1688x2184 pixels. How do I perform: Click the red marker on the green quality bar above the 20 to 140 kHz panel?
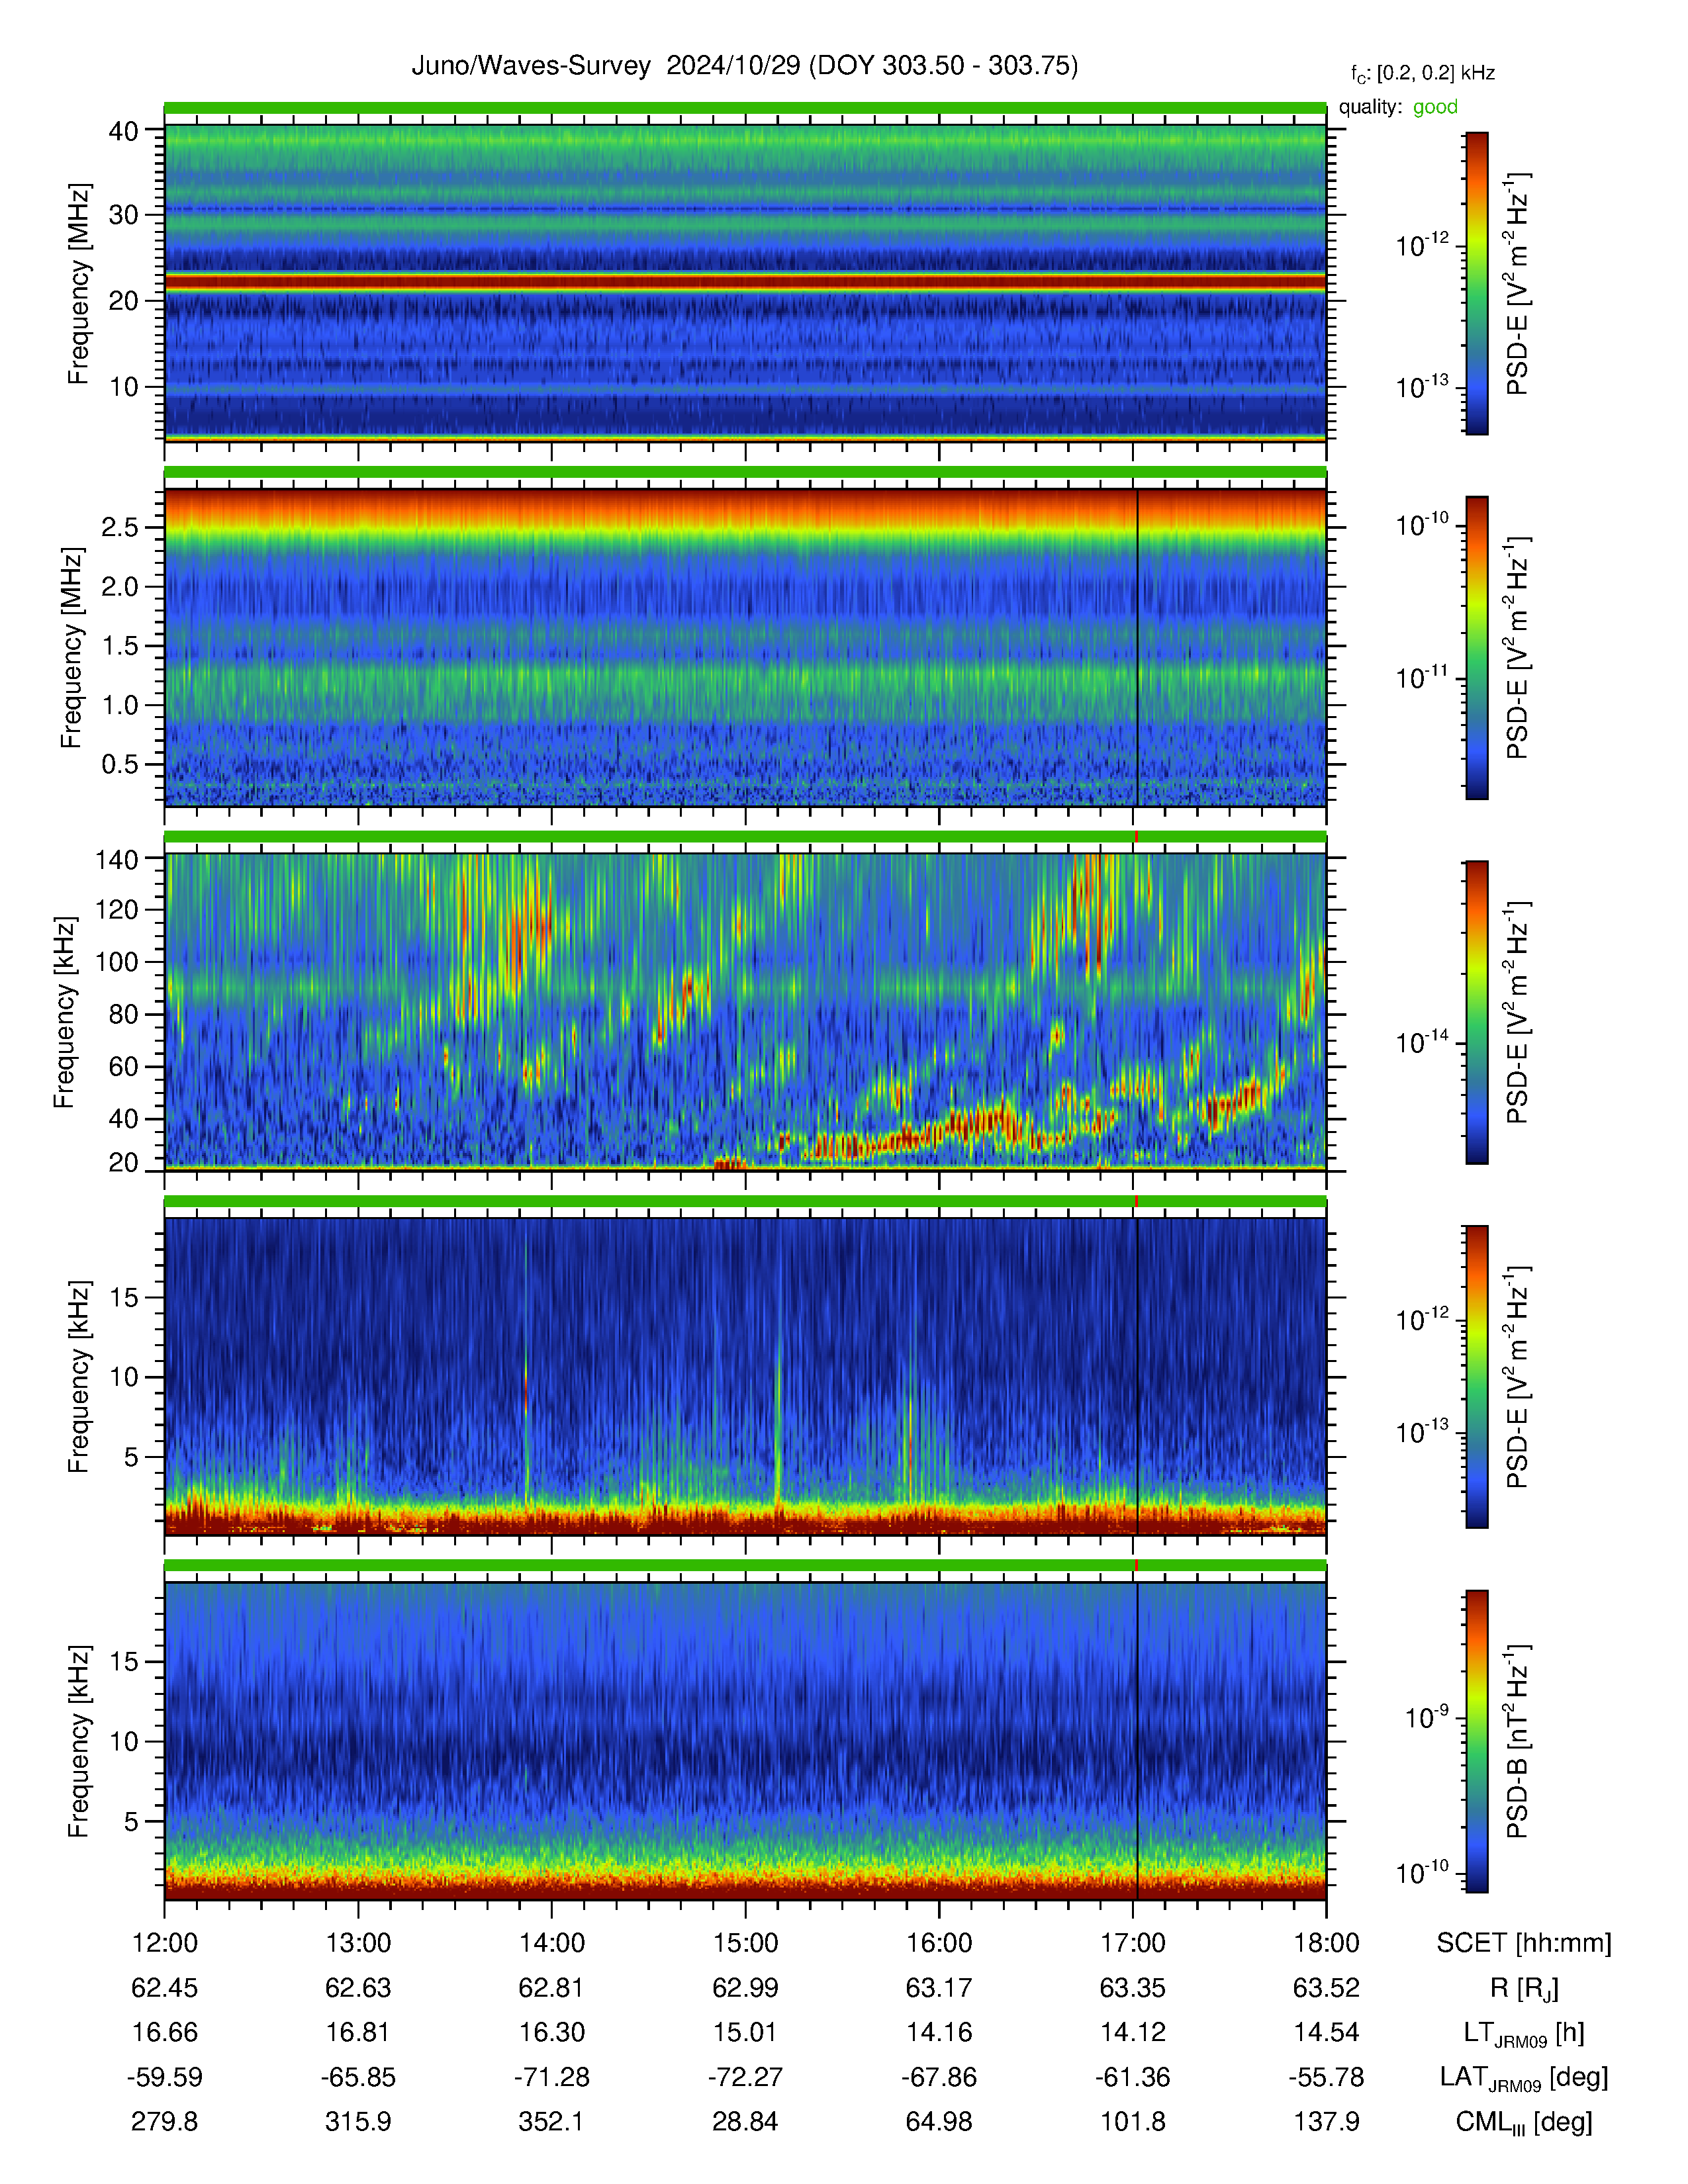point(1136,837)
